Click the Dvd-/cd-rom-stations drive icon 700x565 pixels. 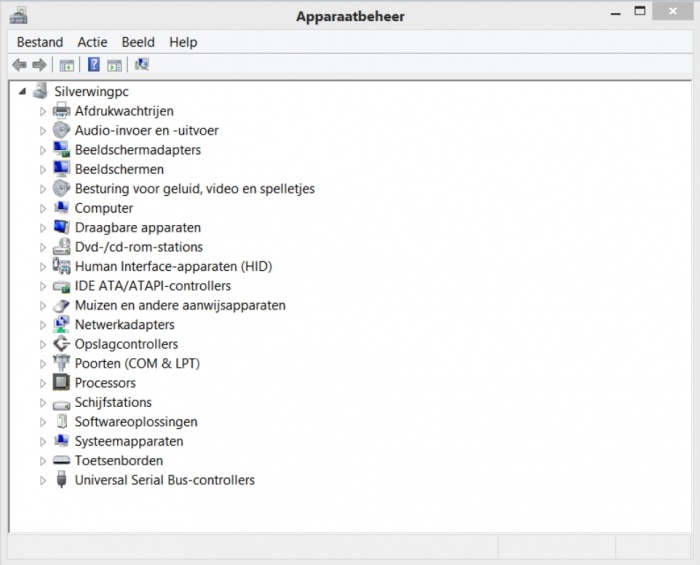pyautogui.click(x=61, y=247)
